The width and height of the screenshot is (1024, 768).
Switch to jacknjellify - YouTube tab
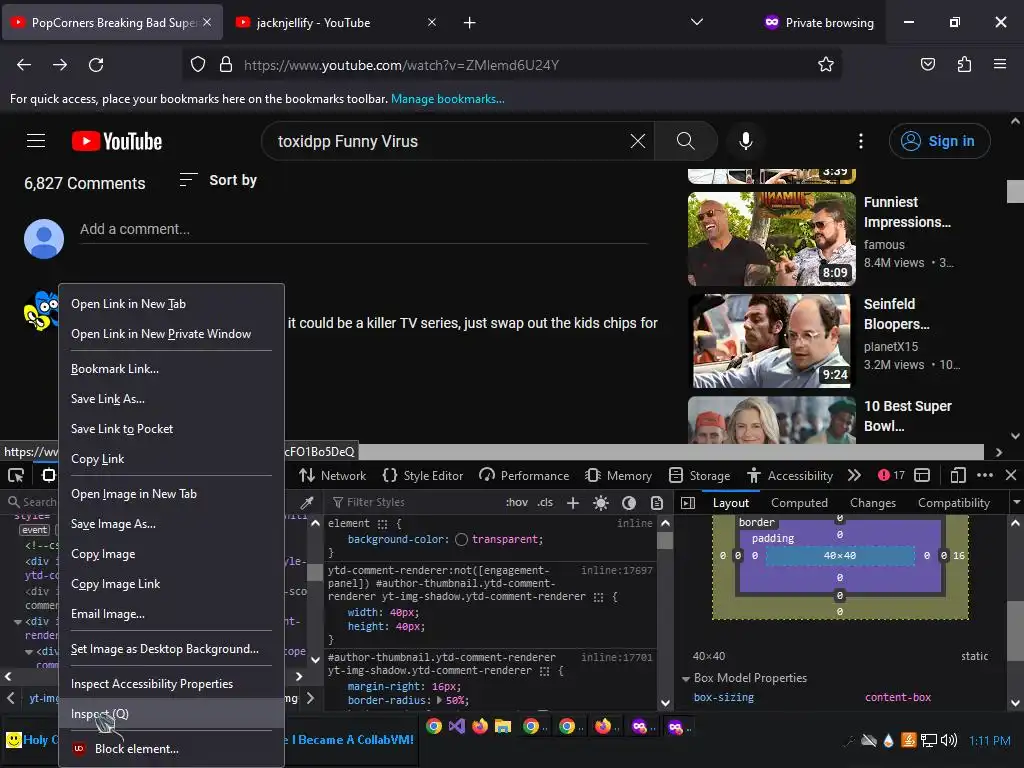coord(336,22)
